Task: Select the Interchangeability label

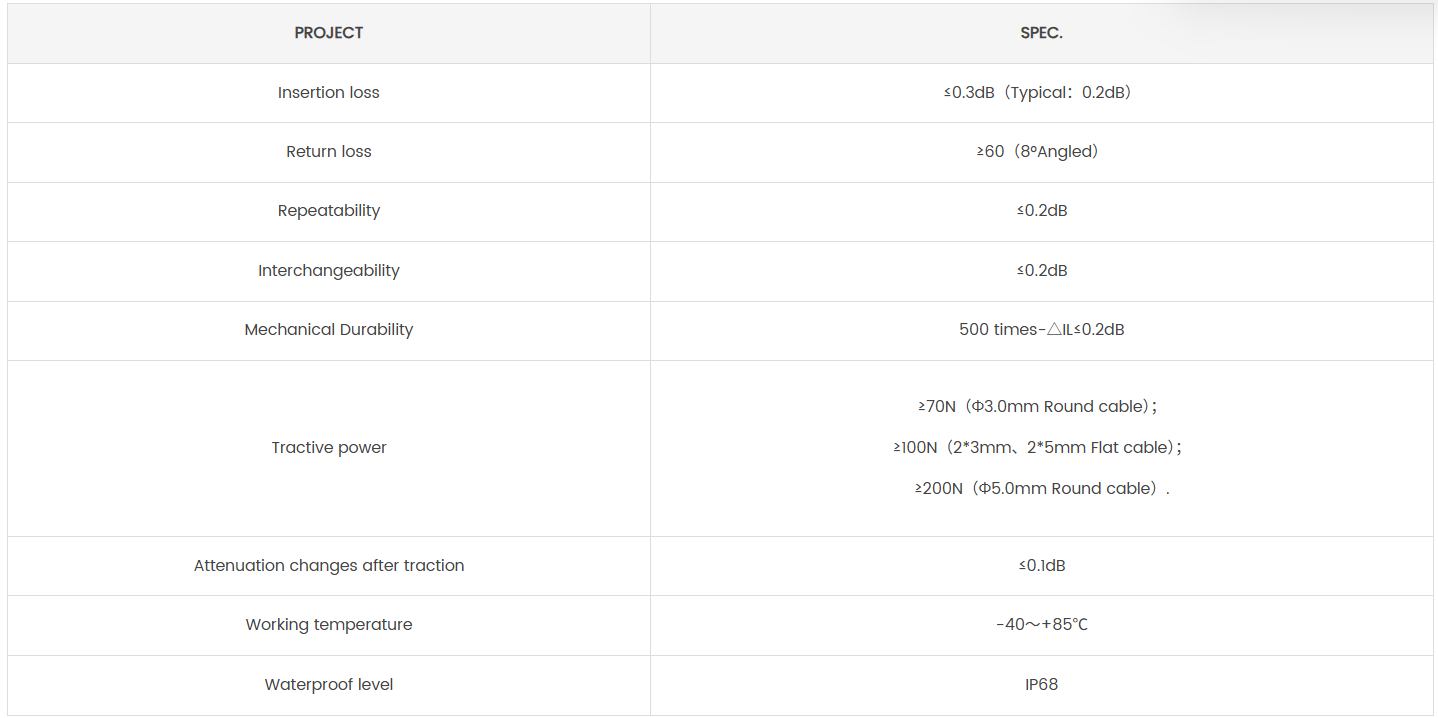Action: [x=328, y=270]
